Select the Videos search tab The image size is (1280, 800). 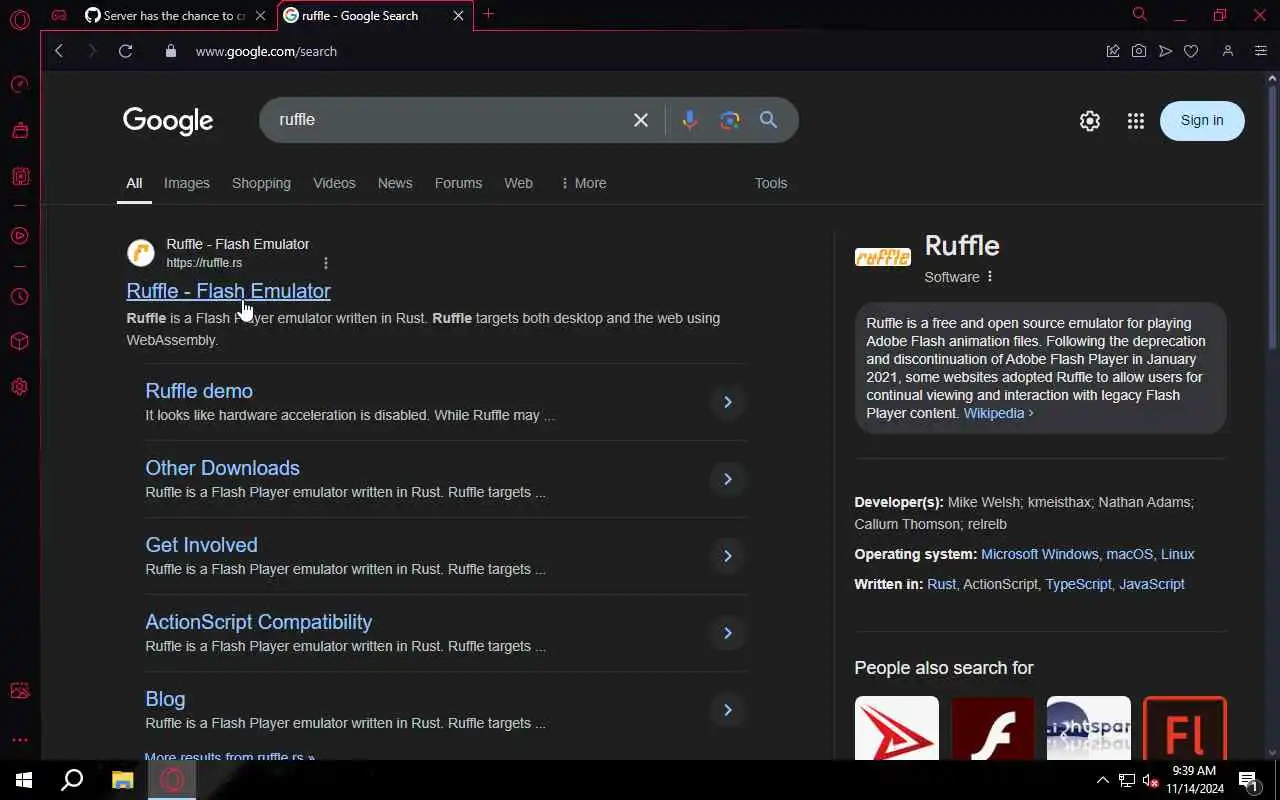coord(334,183)
